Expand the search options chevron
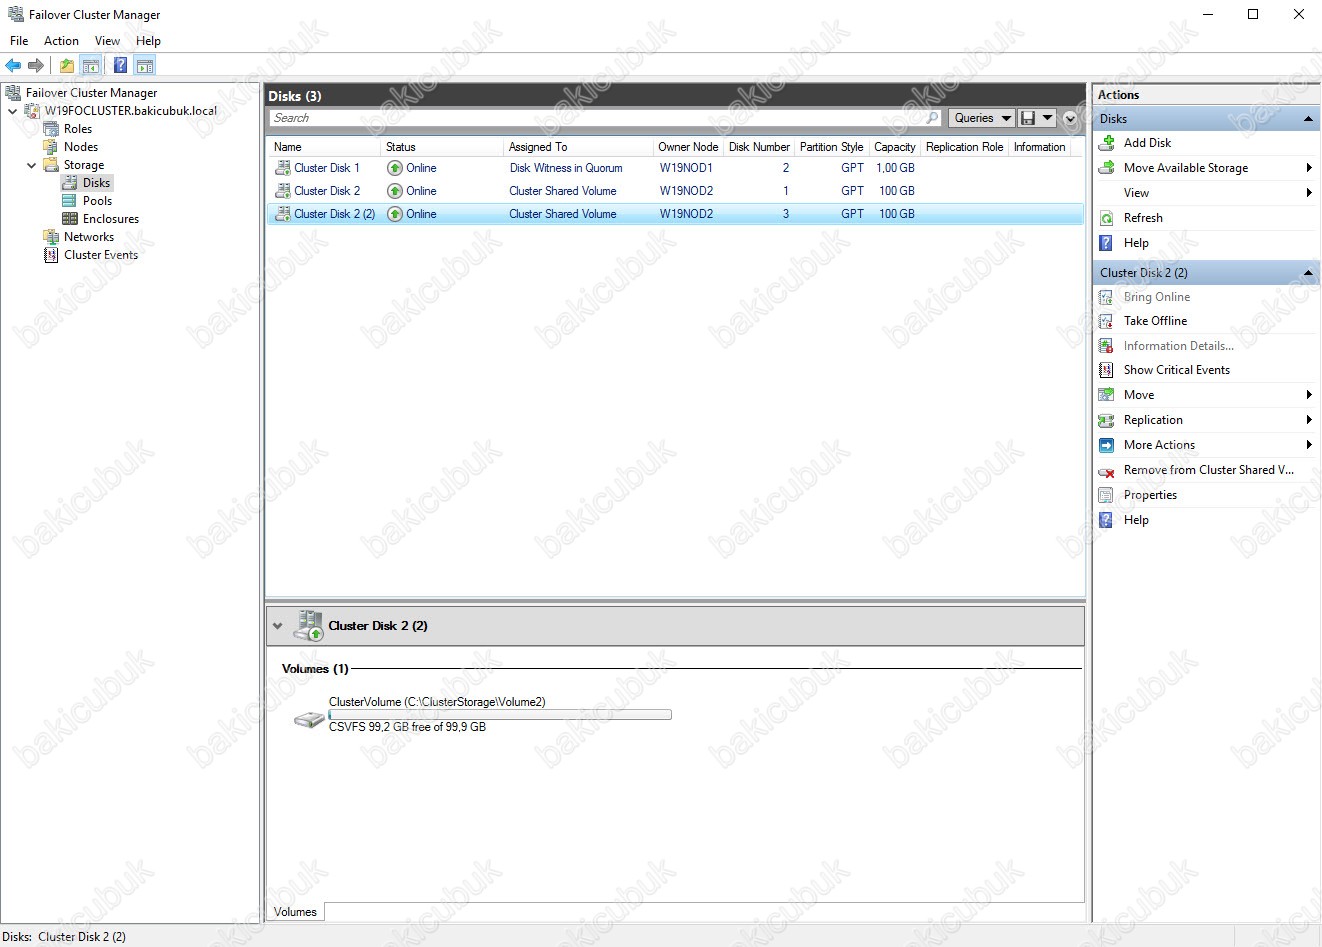This screenshot has height=947, width=1322. click(1070, 118)
